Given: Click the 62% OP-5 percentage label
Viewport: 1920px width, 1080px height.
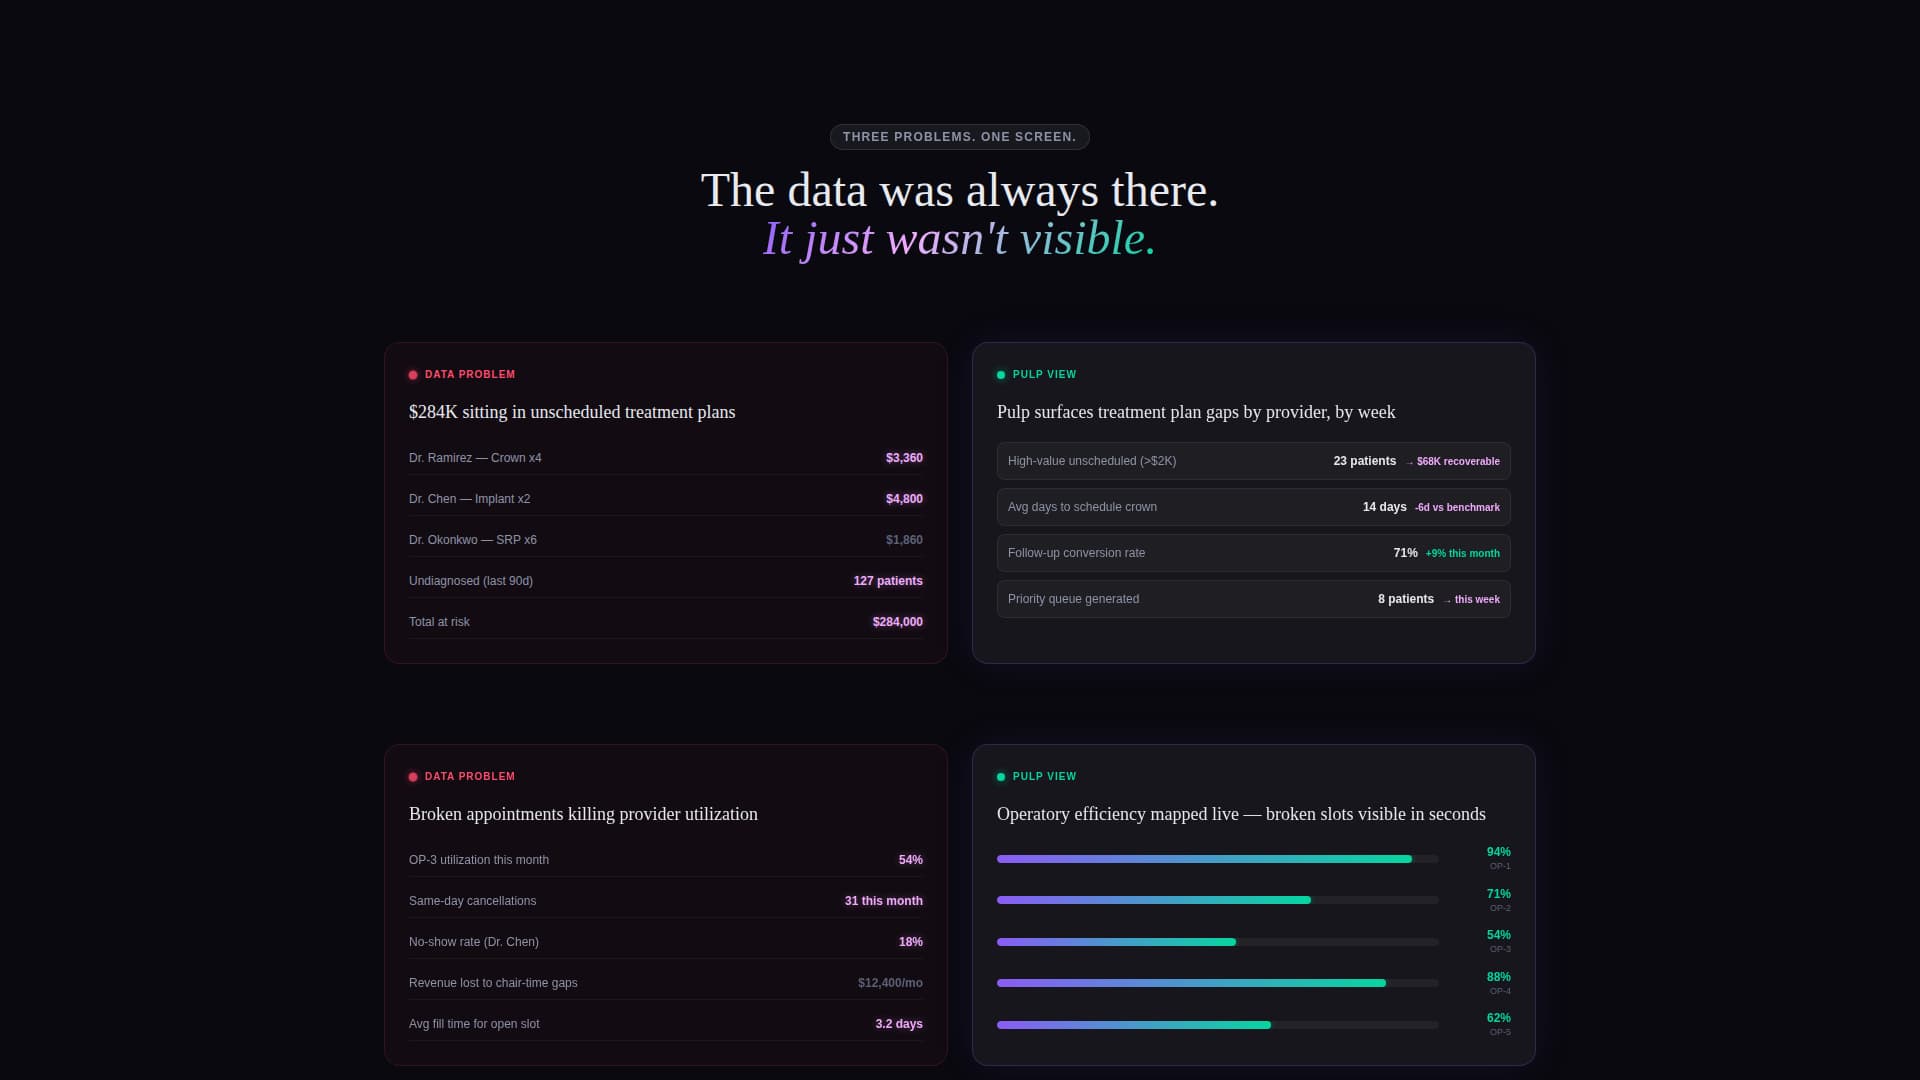Looking at the screenshot, I should pos(1498,1018).
